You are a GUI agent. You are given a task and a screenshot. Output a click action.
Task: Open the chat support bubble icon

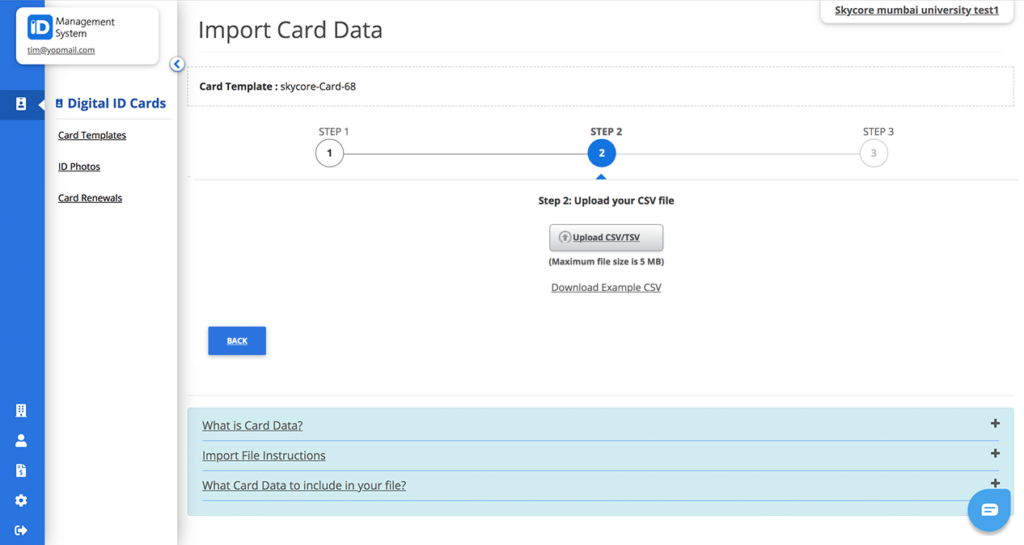(x=989, y=510)
